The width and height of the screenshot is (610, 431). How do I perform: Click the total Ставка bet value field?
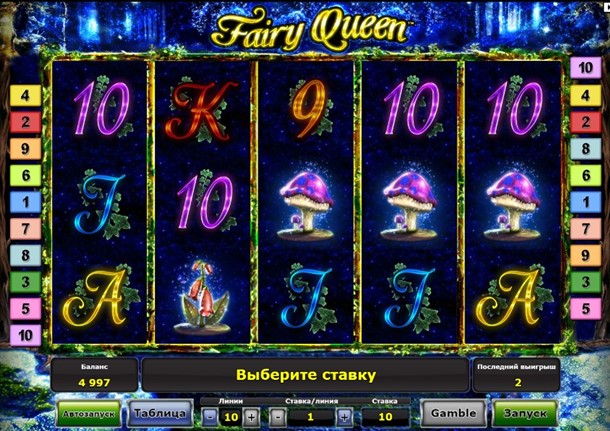click(385, 417)
